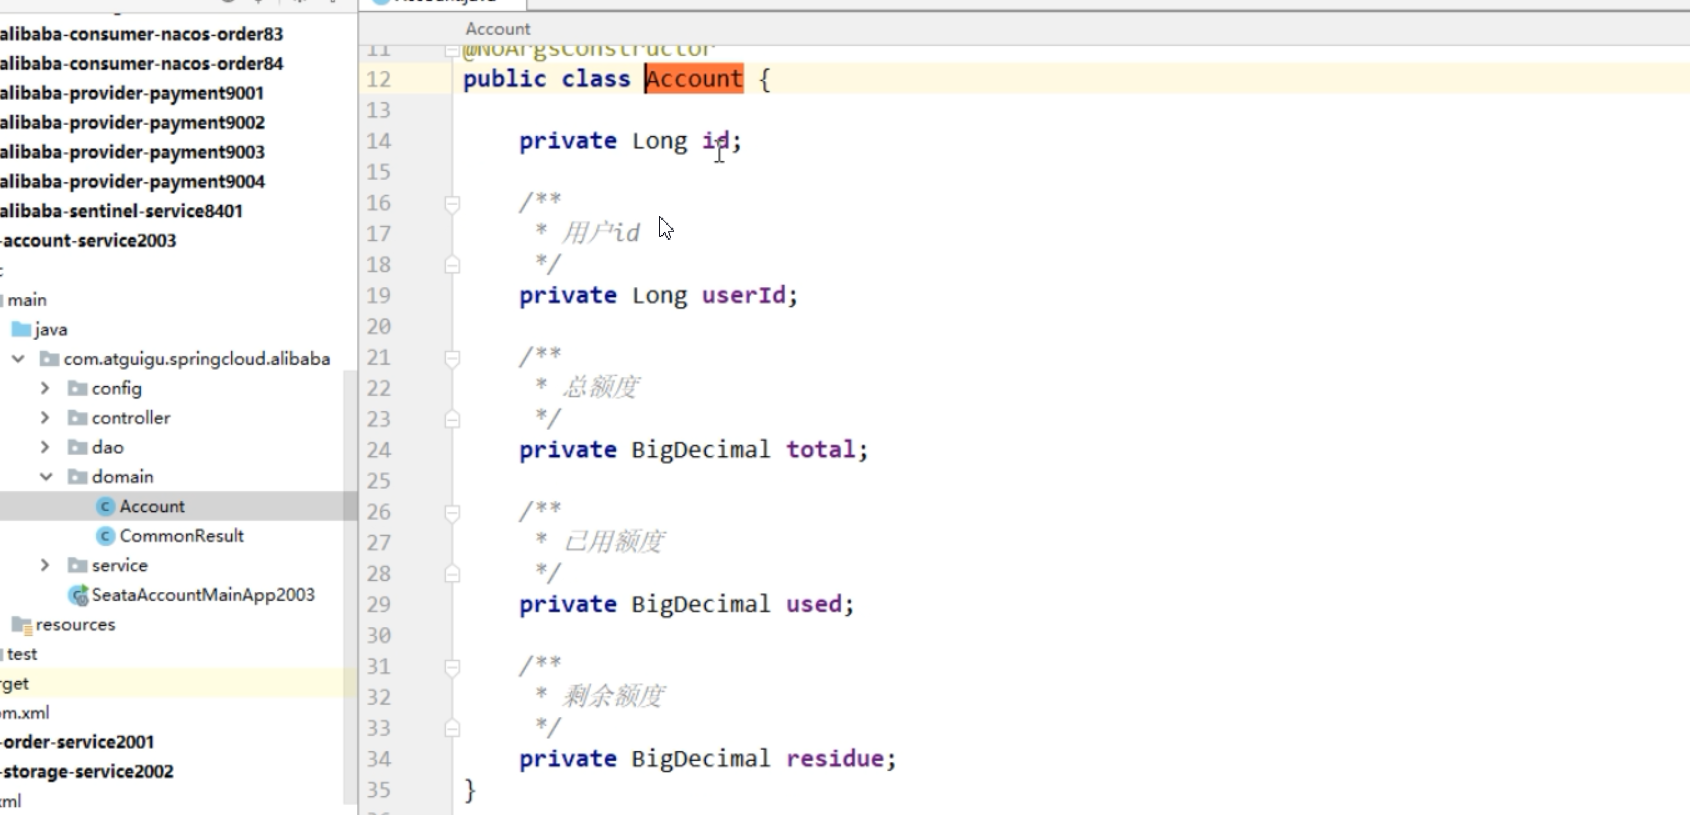Fold the Javadoc comment at line 31
Screen dimensions: 1690x815
click(x=452, y=666)
